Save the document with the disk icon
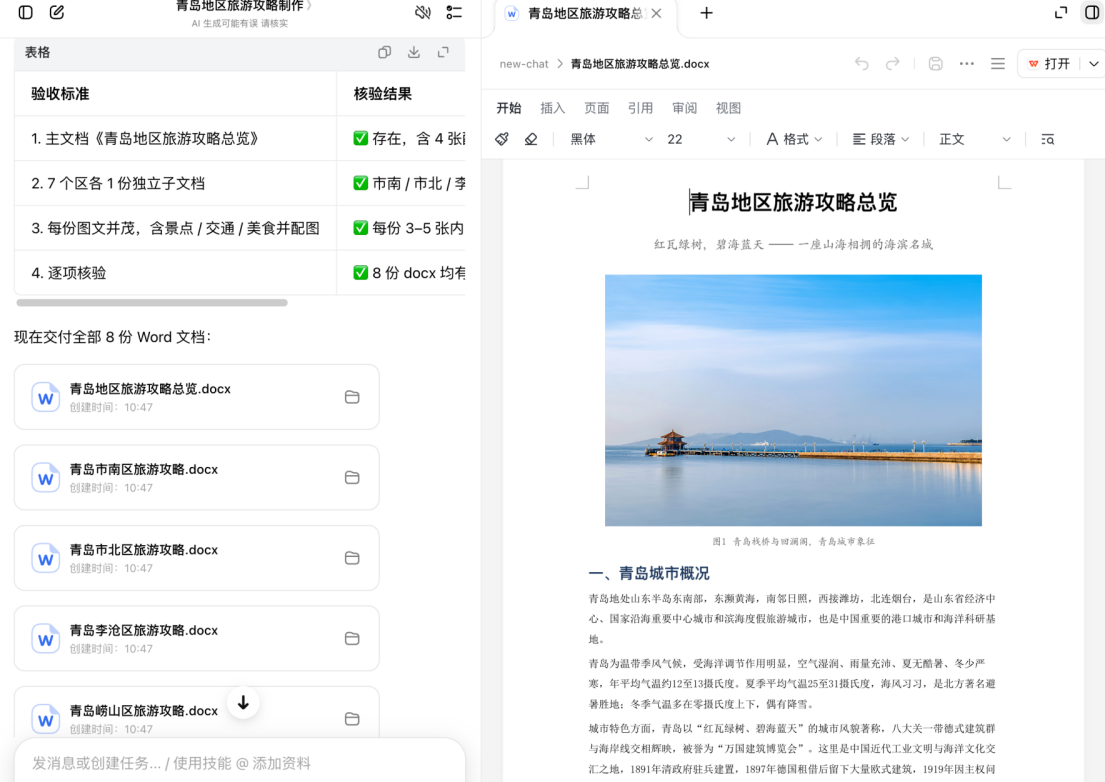The height and width of the screenshot is (782, 1105). [936, 63]
